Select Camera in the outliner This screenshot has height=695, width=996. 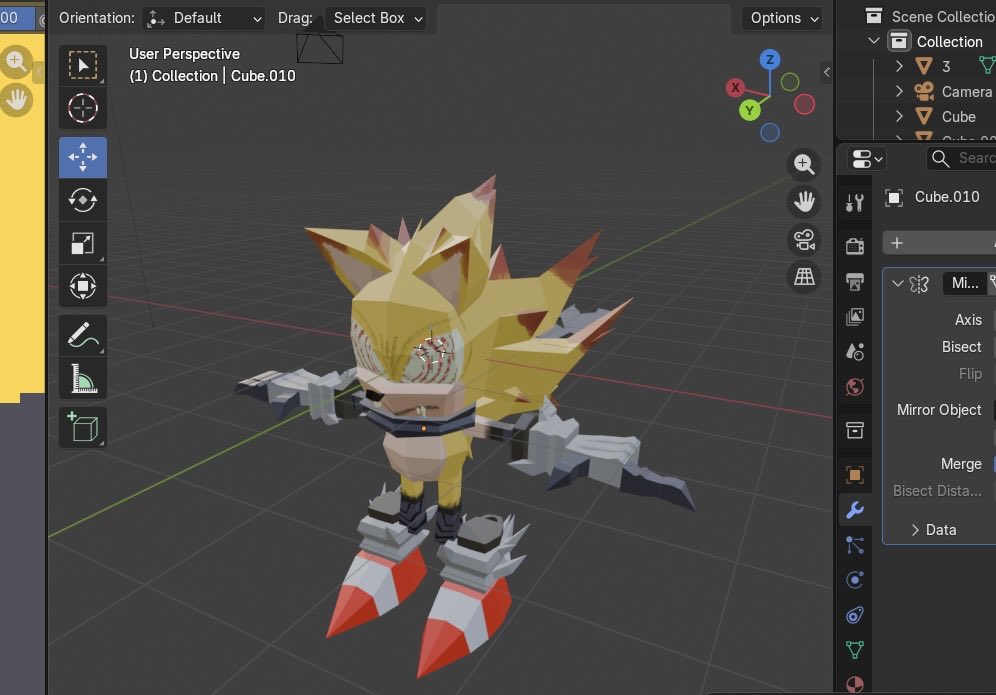click(966, 91)
